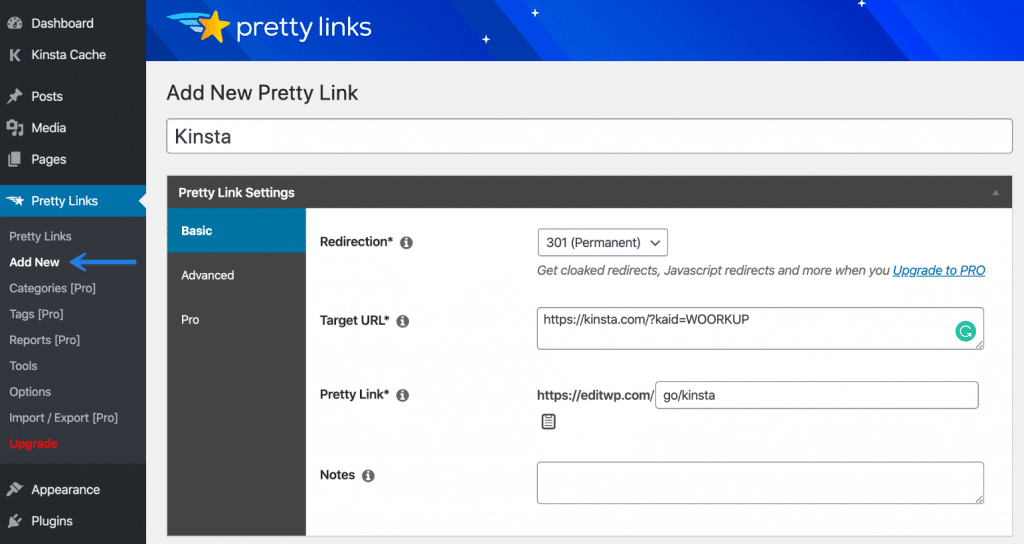1024x544 pixels.
Task: Click the Kinsta Cache K icon
Action: point(14,55)
